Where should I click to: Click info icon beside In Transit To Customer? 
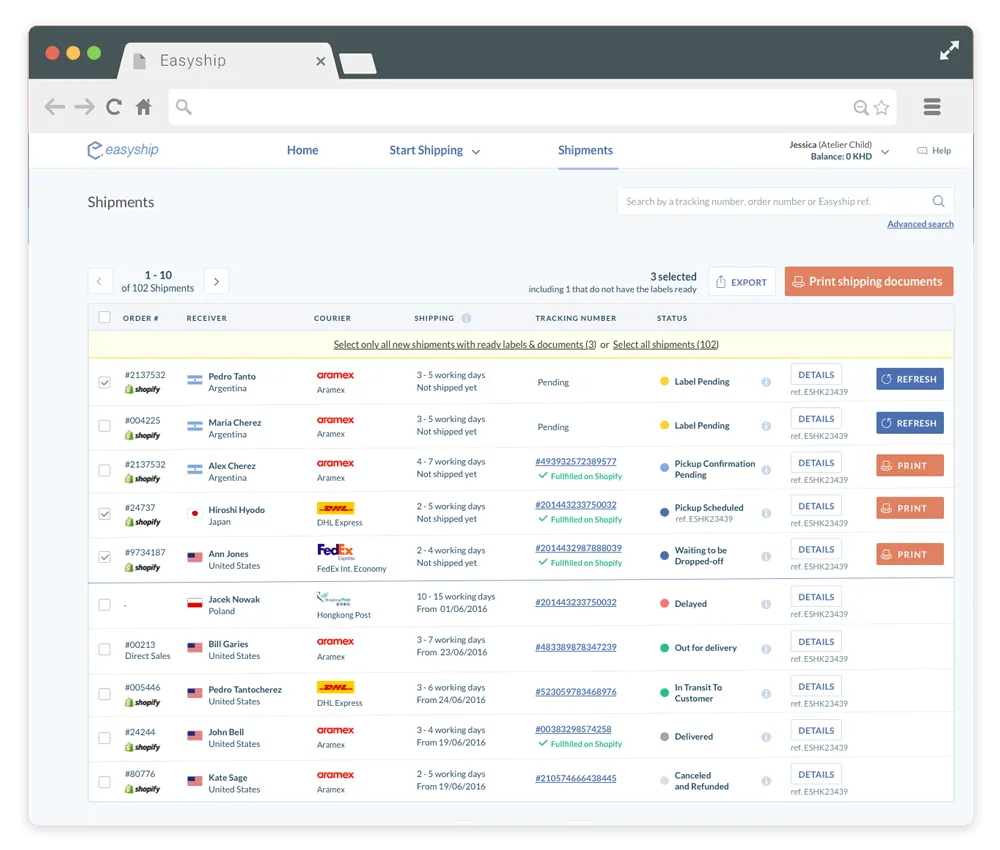click(766, 693)
